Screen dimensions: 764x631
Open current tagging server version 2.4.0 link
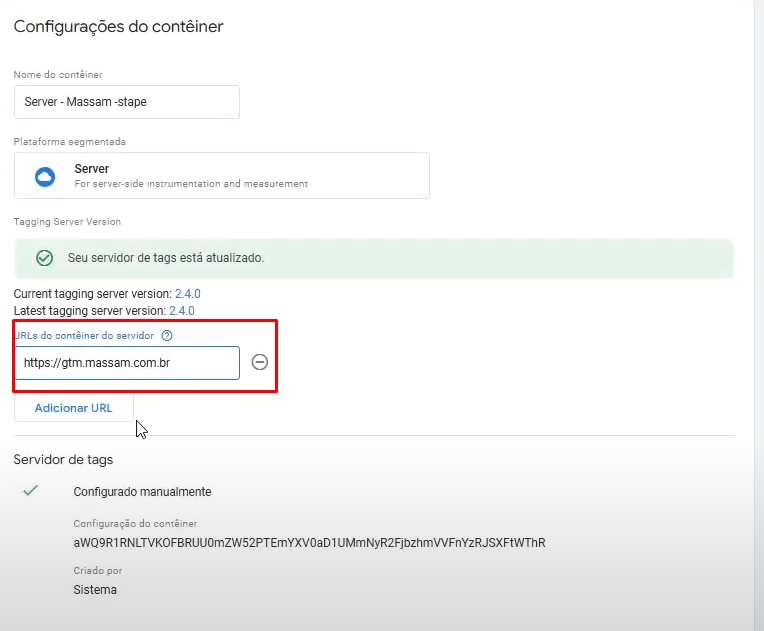(x=188, y=294)
